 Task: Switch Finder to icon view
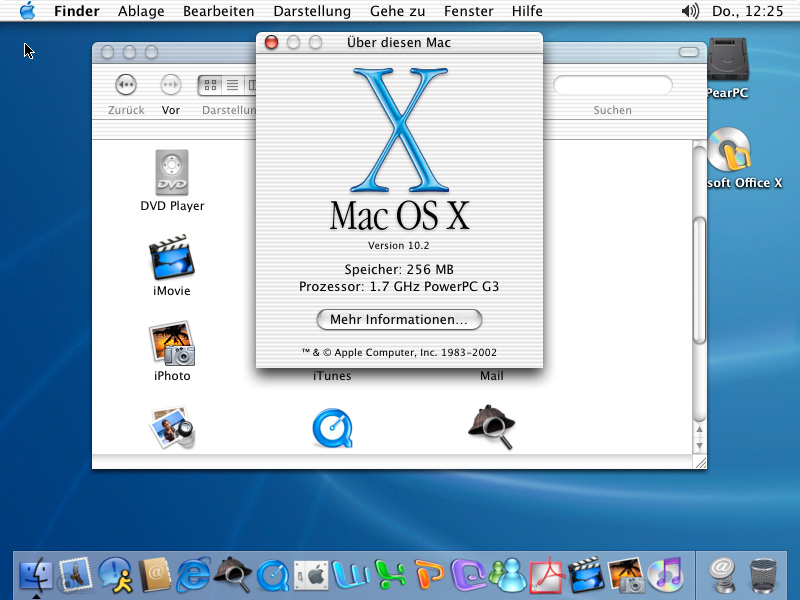(210, 85)
